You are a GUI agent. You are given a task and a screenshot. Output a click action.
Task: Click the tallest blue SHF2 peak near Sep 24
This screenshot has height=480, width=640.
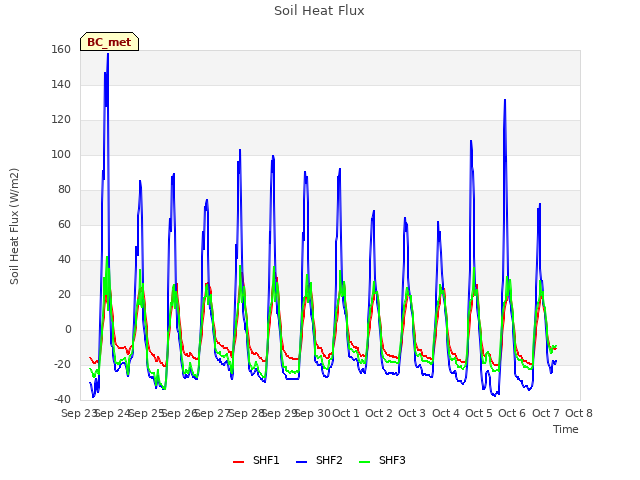108,55
